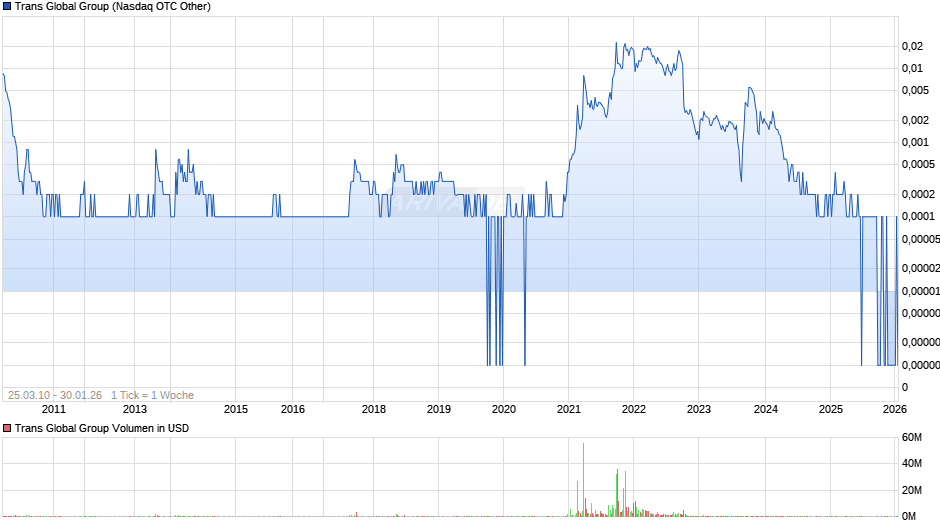The width and height of the screenshot is (940, 526).
Task: Select the Trans Global Group Volumen in USD label
Action: click(102, 428)
